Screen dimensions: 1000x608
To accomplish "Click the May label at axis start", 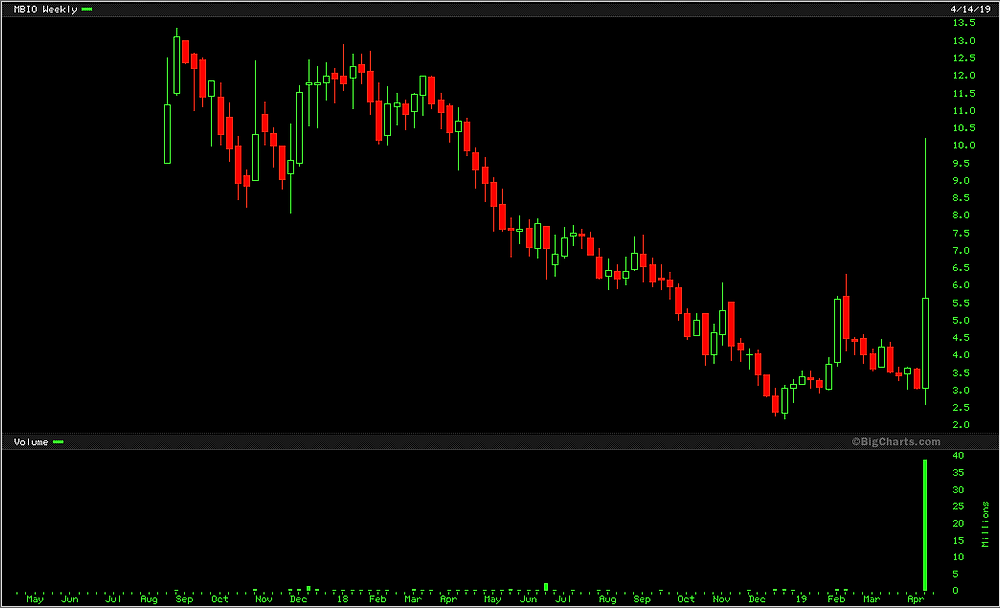I will pyautogui.click(x=35, y=599).
